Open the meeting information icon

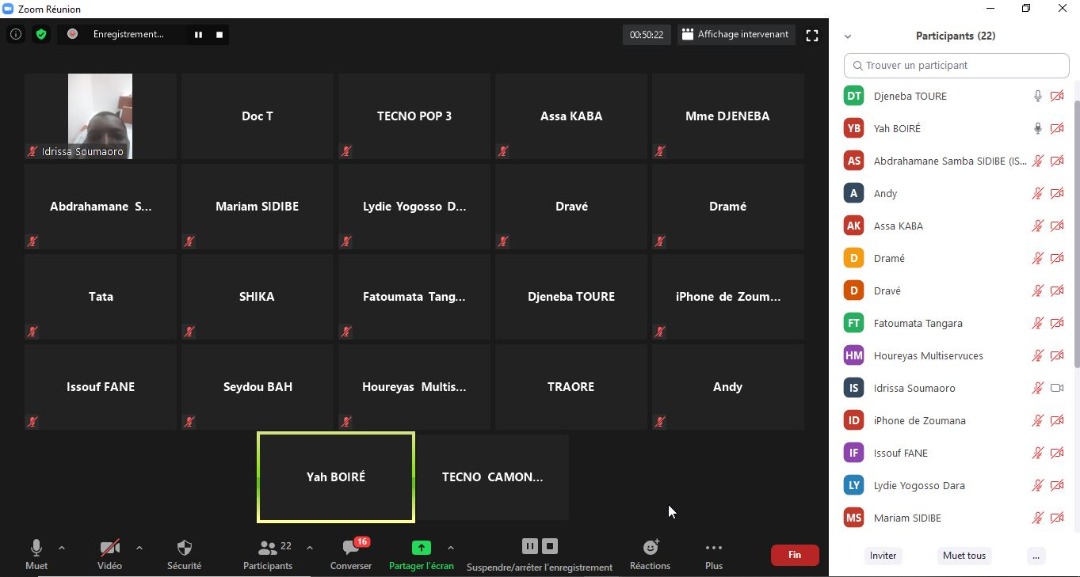(x=16, y=34)
